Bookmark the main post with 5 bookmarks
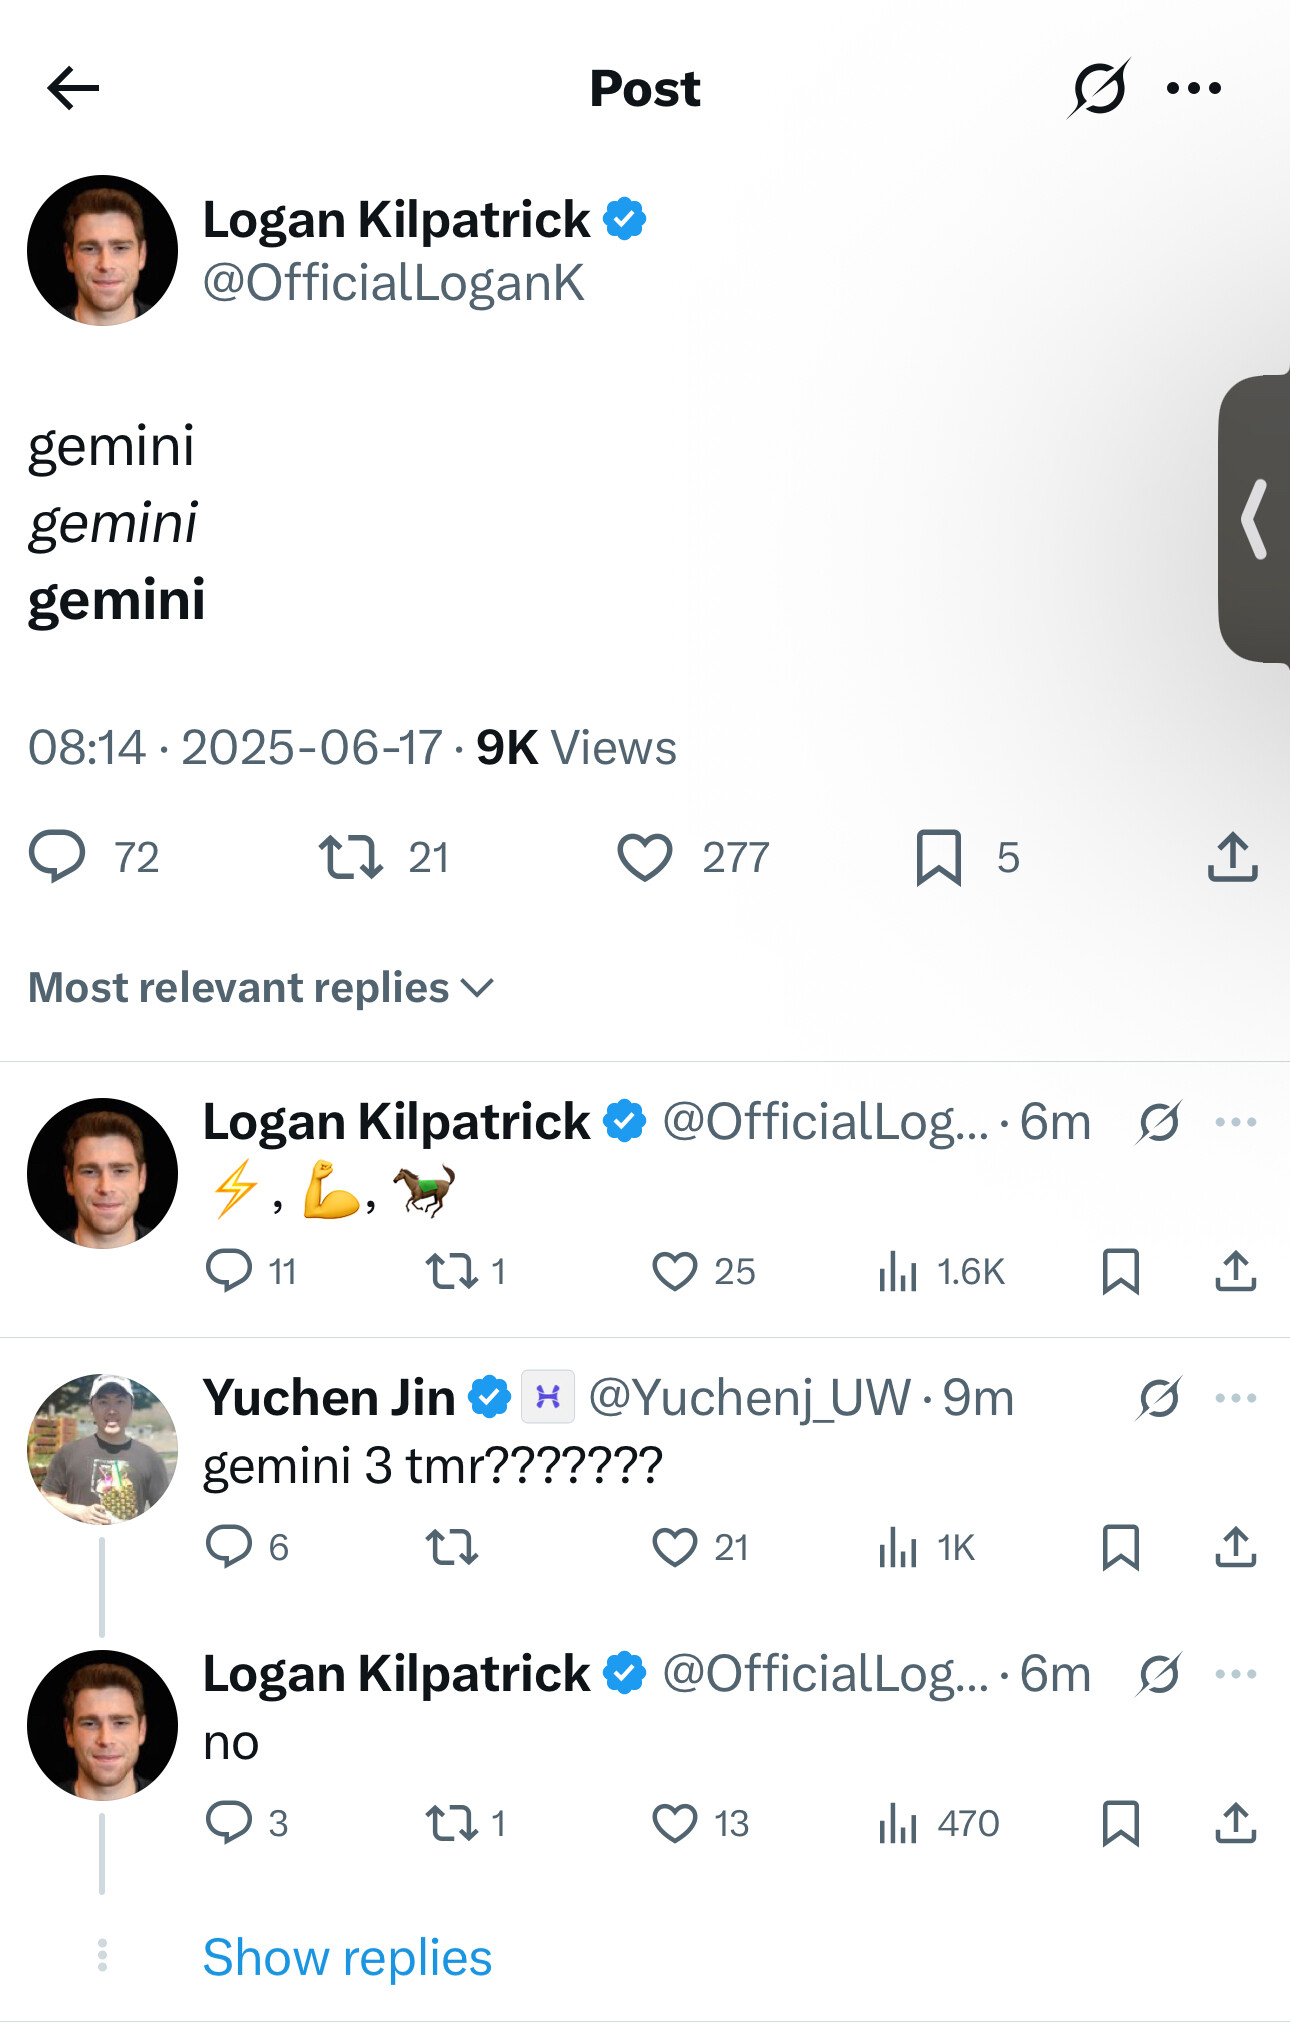Viewport: 1290px width, 2041px height. pos(938,857)
